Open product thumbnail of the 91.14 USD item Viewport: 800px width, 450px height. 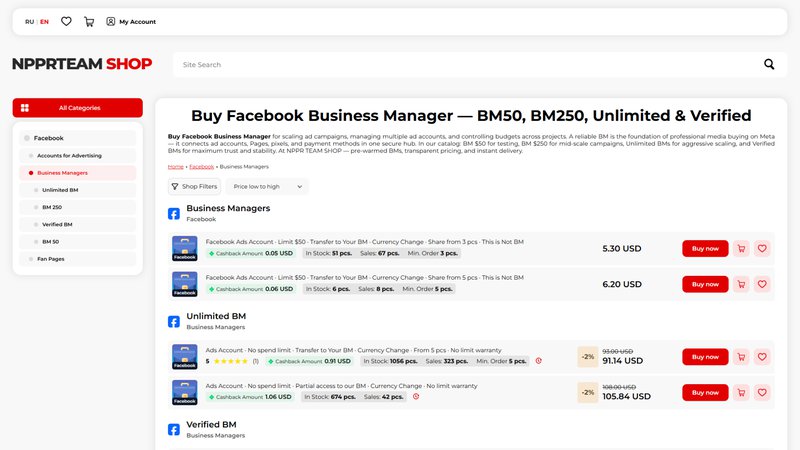pos(185,357)
